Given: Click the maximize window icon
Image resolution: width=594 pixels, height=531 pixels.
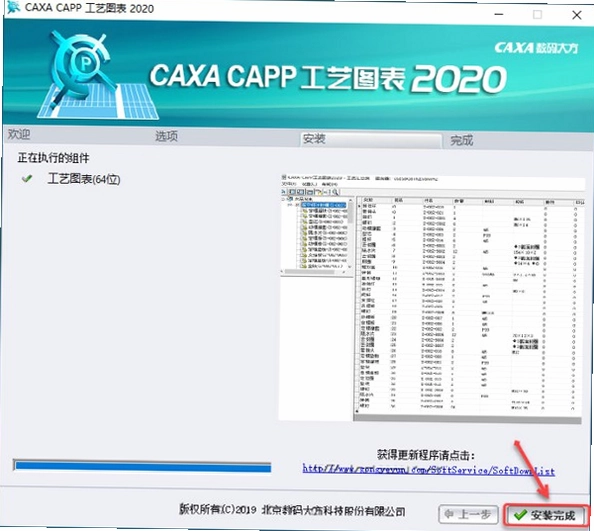Looking at the screenshot, I should pos(537,15).
